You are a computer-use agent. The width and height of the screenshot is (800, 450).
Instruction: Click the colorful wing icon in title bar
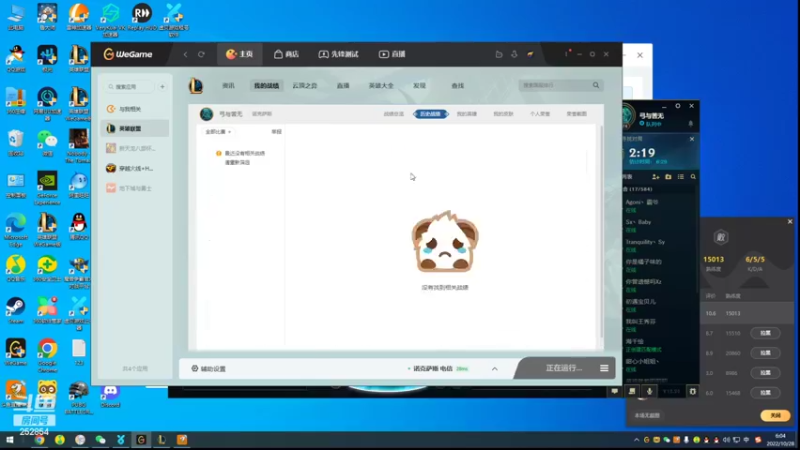click(530, 54)
